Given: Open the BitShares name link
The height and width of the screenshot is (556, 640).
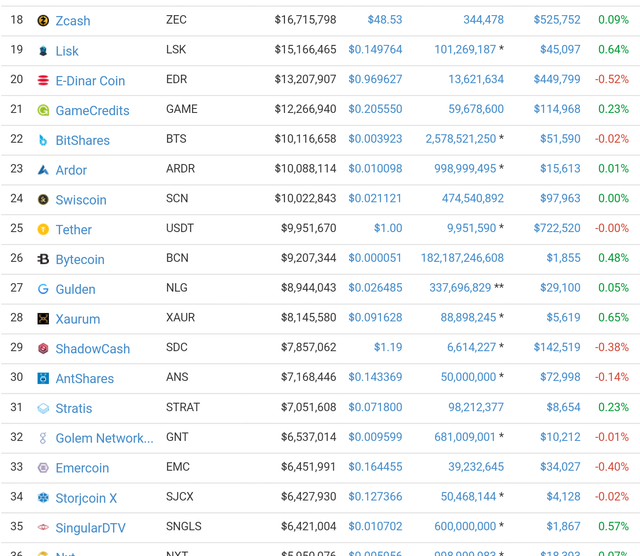Looking at the screenshot, I should [82, 140].
